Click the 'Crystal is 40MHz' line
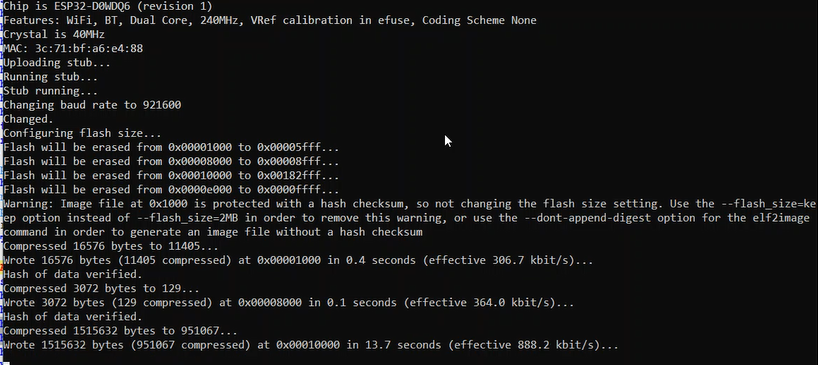 [x=54, y=34]
